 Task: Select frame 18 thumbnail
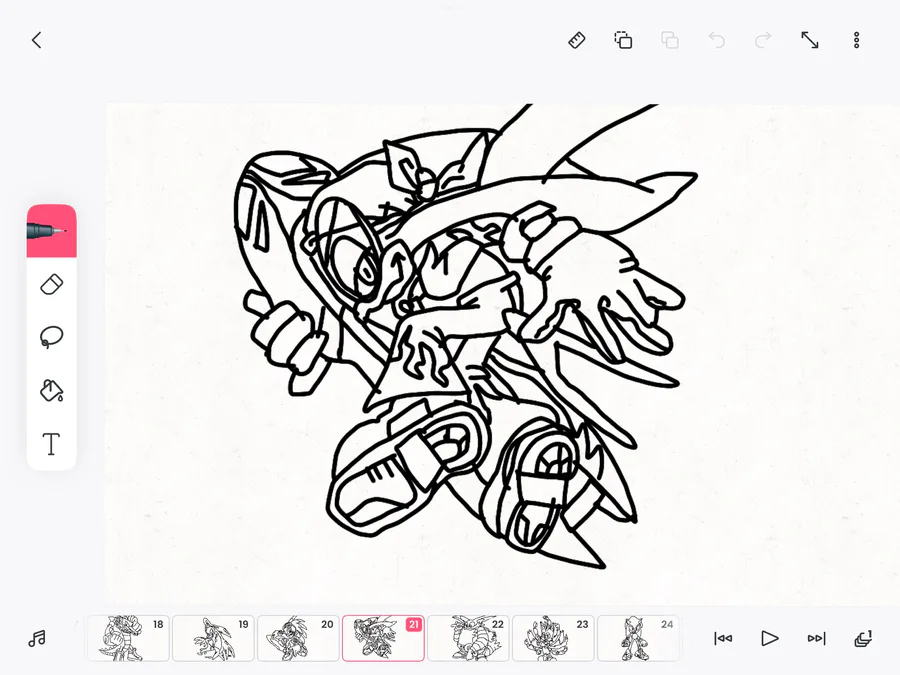129,638
